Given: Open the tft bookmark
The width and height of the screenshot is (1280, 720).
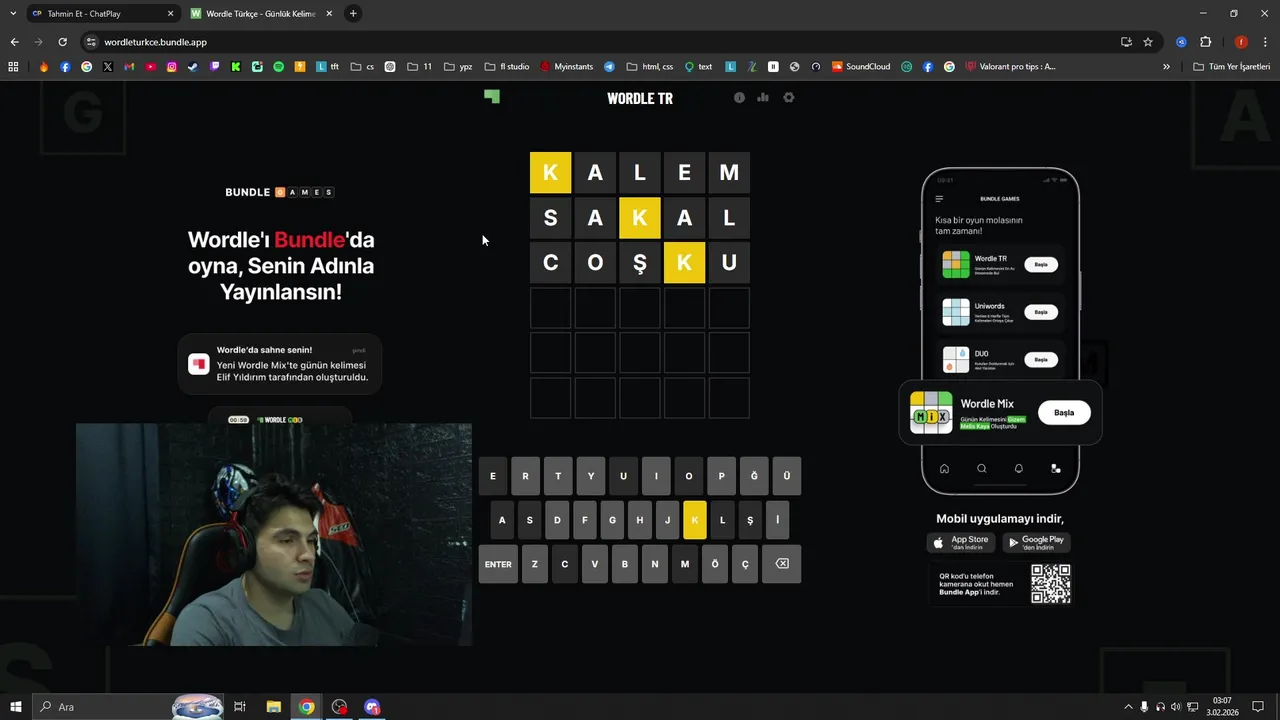Looking at the screenshot, I should [x=328, y=67].
